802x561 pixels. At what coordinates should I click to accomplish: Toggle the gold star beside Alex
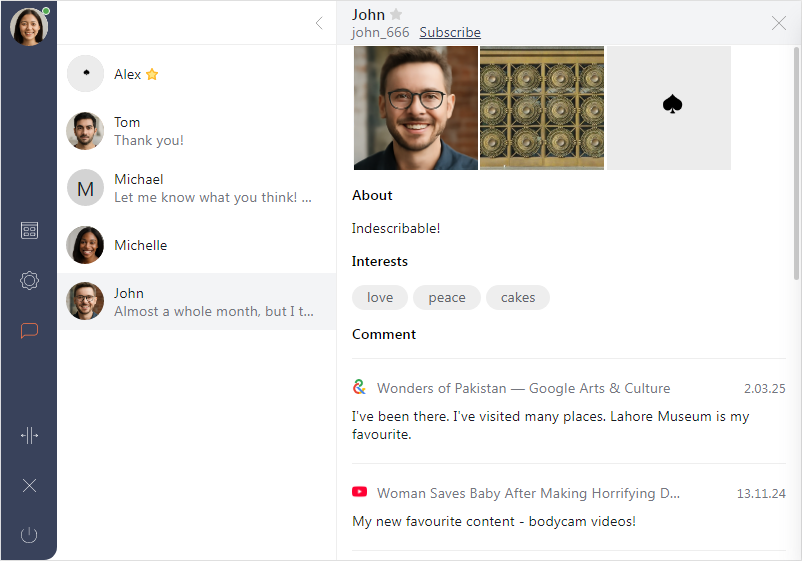click(x=152, y=74)
